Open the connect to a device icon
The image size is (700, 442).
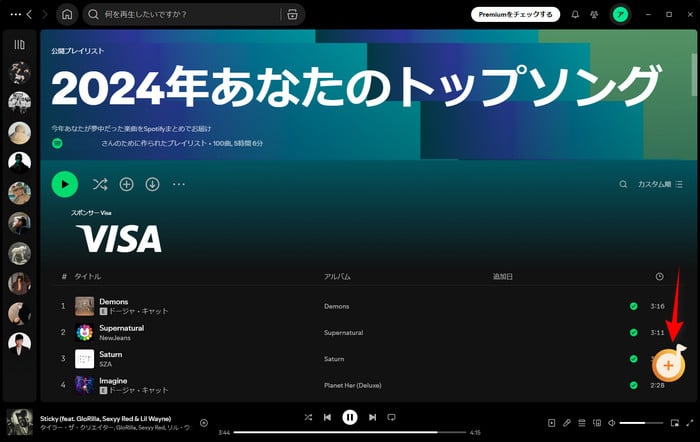597,423
